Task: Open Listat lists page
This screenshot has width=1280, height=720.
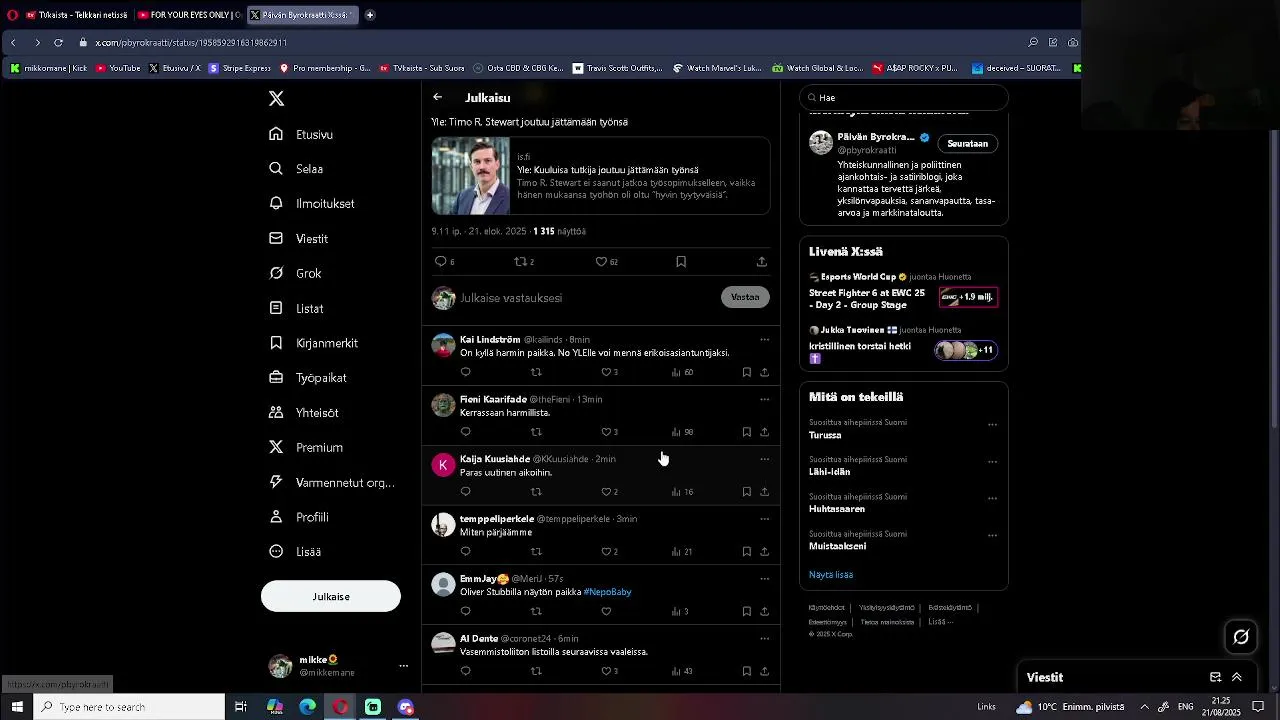Action: [x=297, y=308]
